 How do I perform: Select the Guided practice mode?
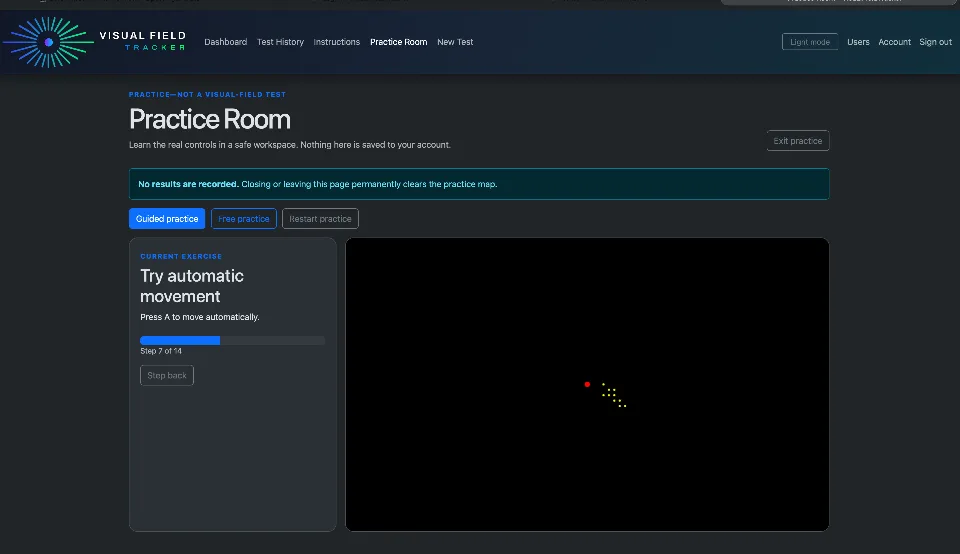pyautogui.click(x=167, y=219)
